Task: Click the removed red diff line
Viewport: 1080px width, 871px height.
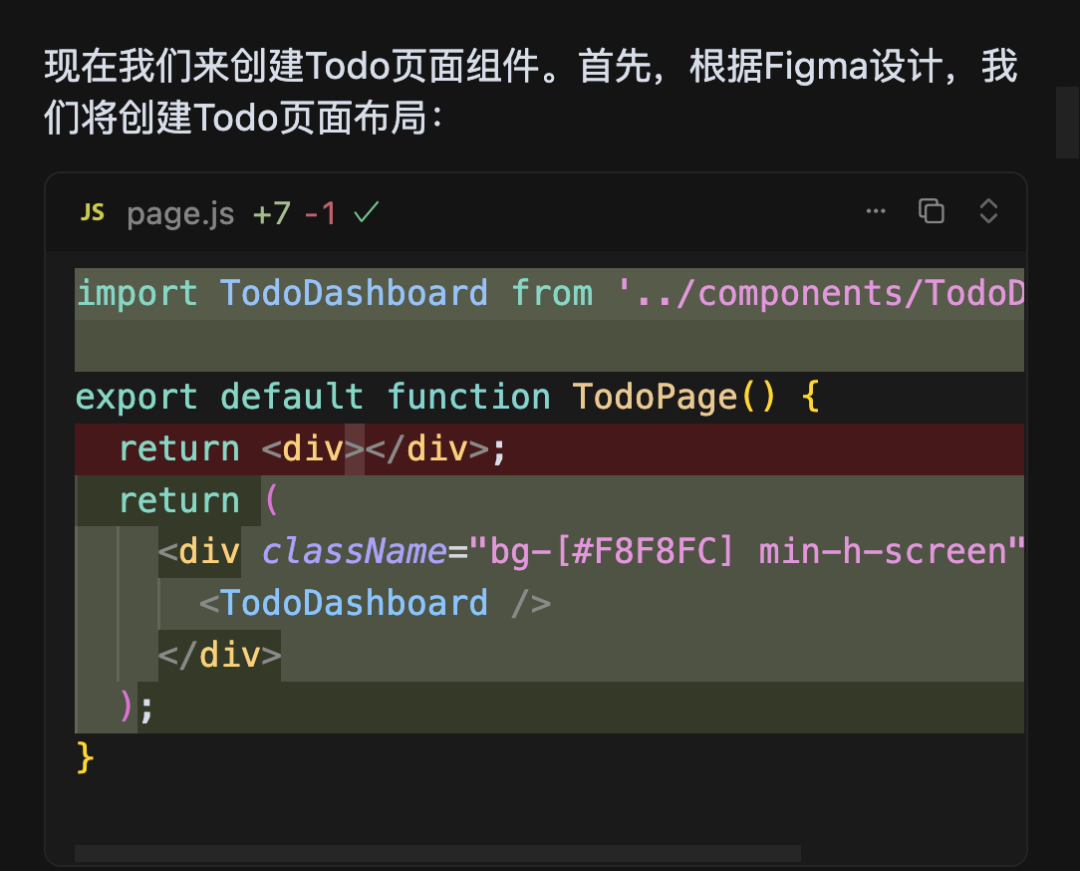Action: [300, 449]
